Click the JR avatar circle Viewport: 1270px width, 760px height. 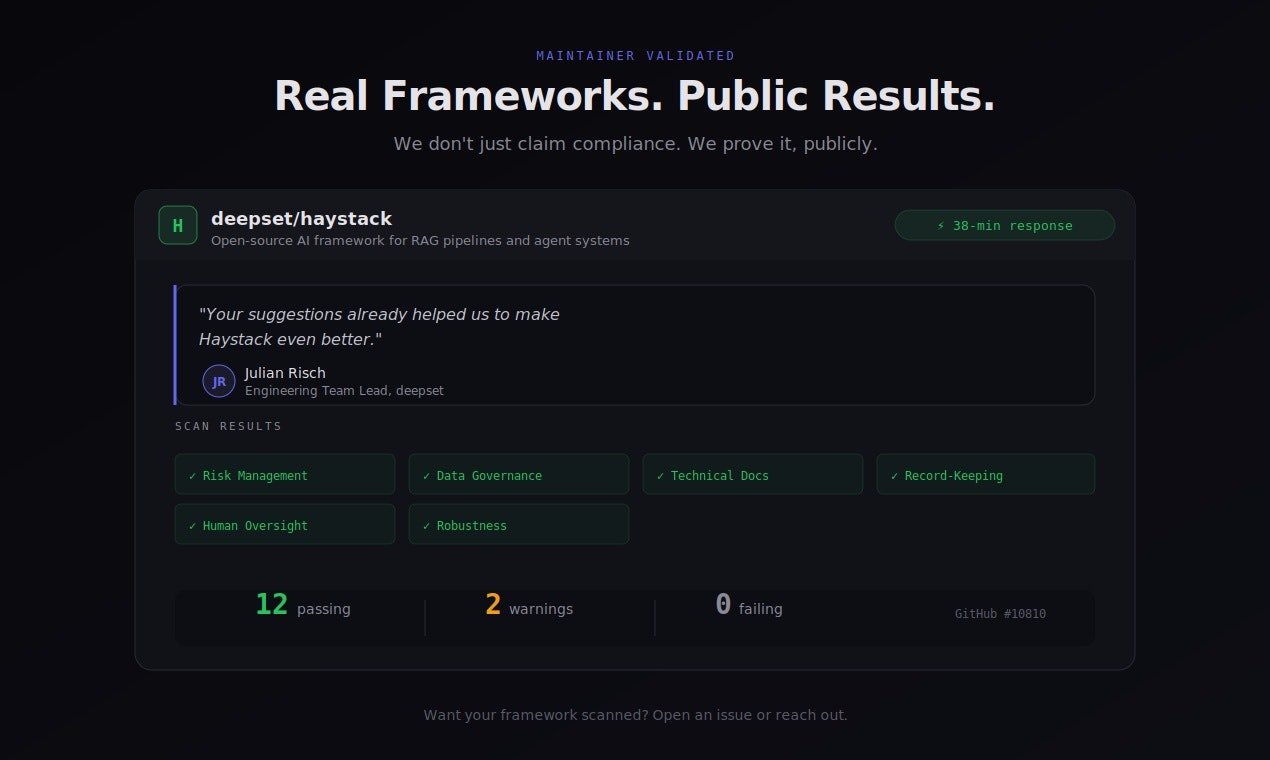pyautogui.click(x=219, y=381)
